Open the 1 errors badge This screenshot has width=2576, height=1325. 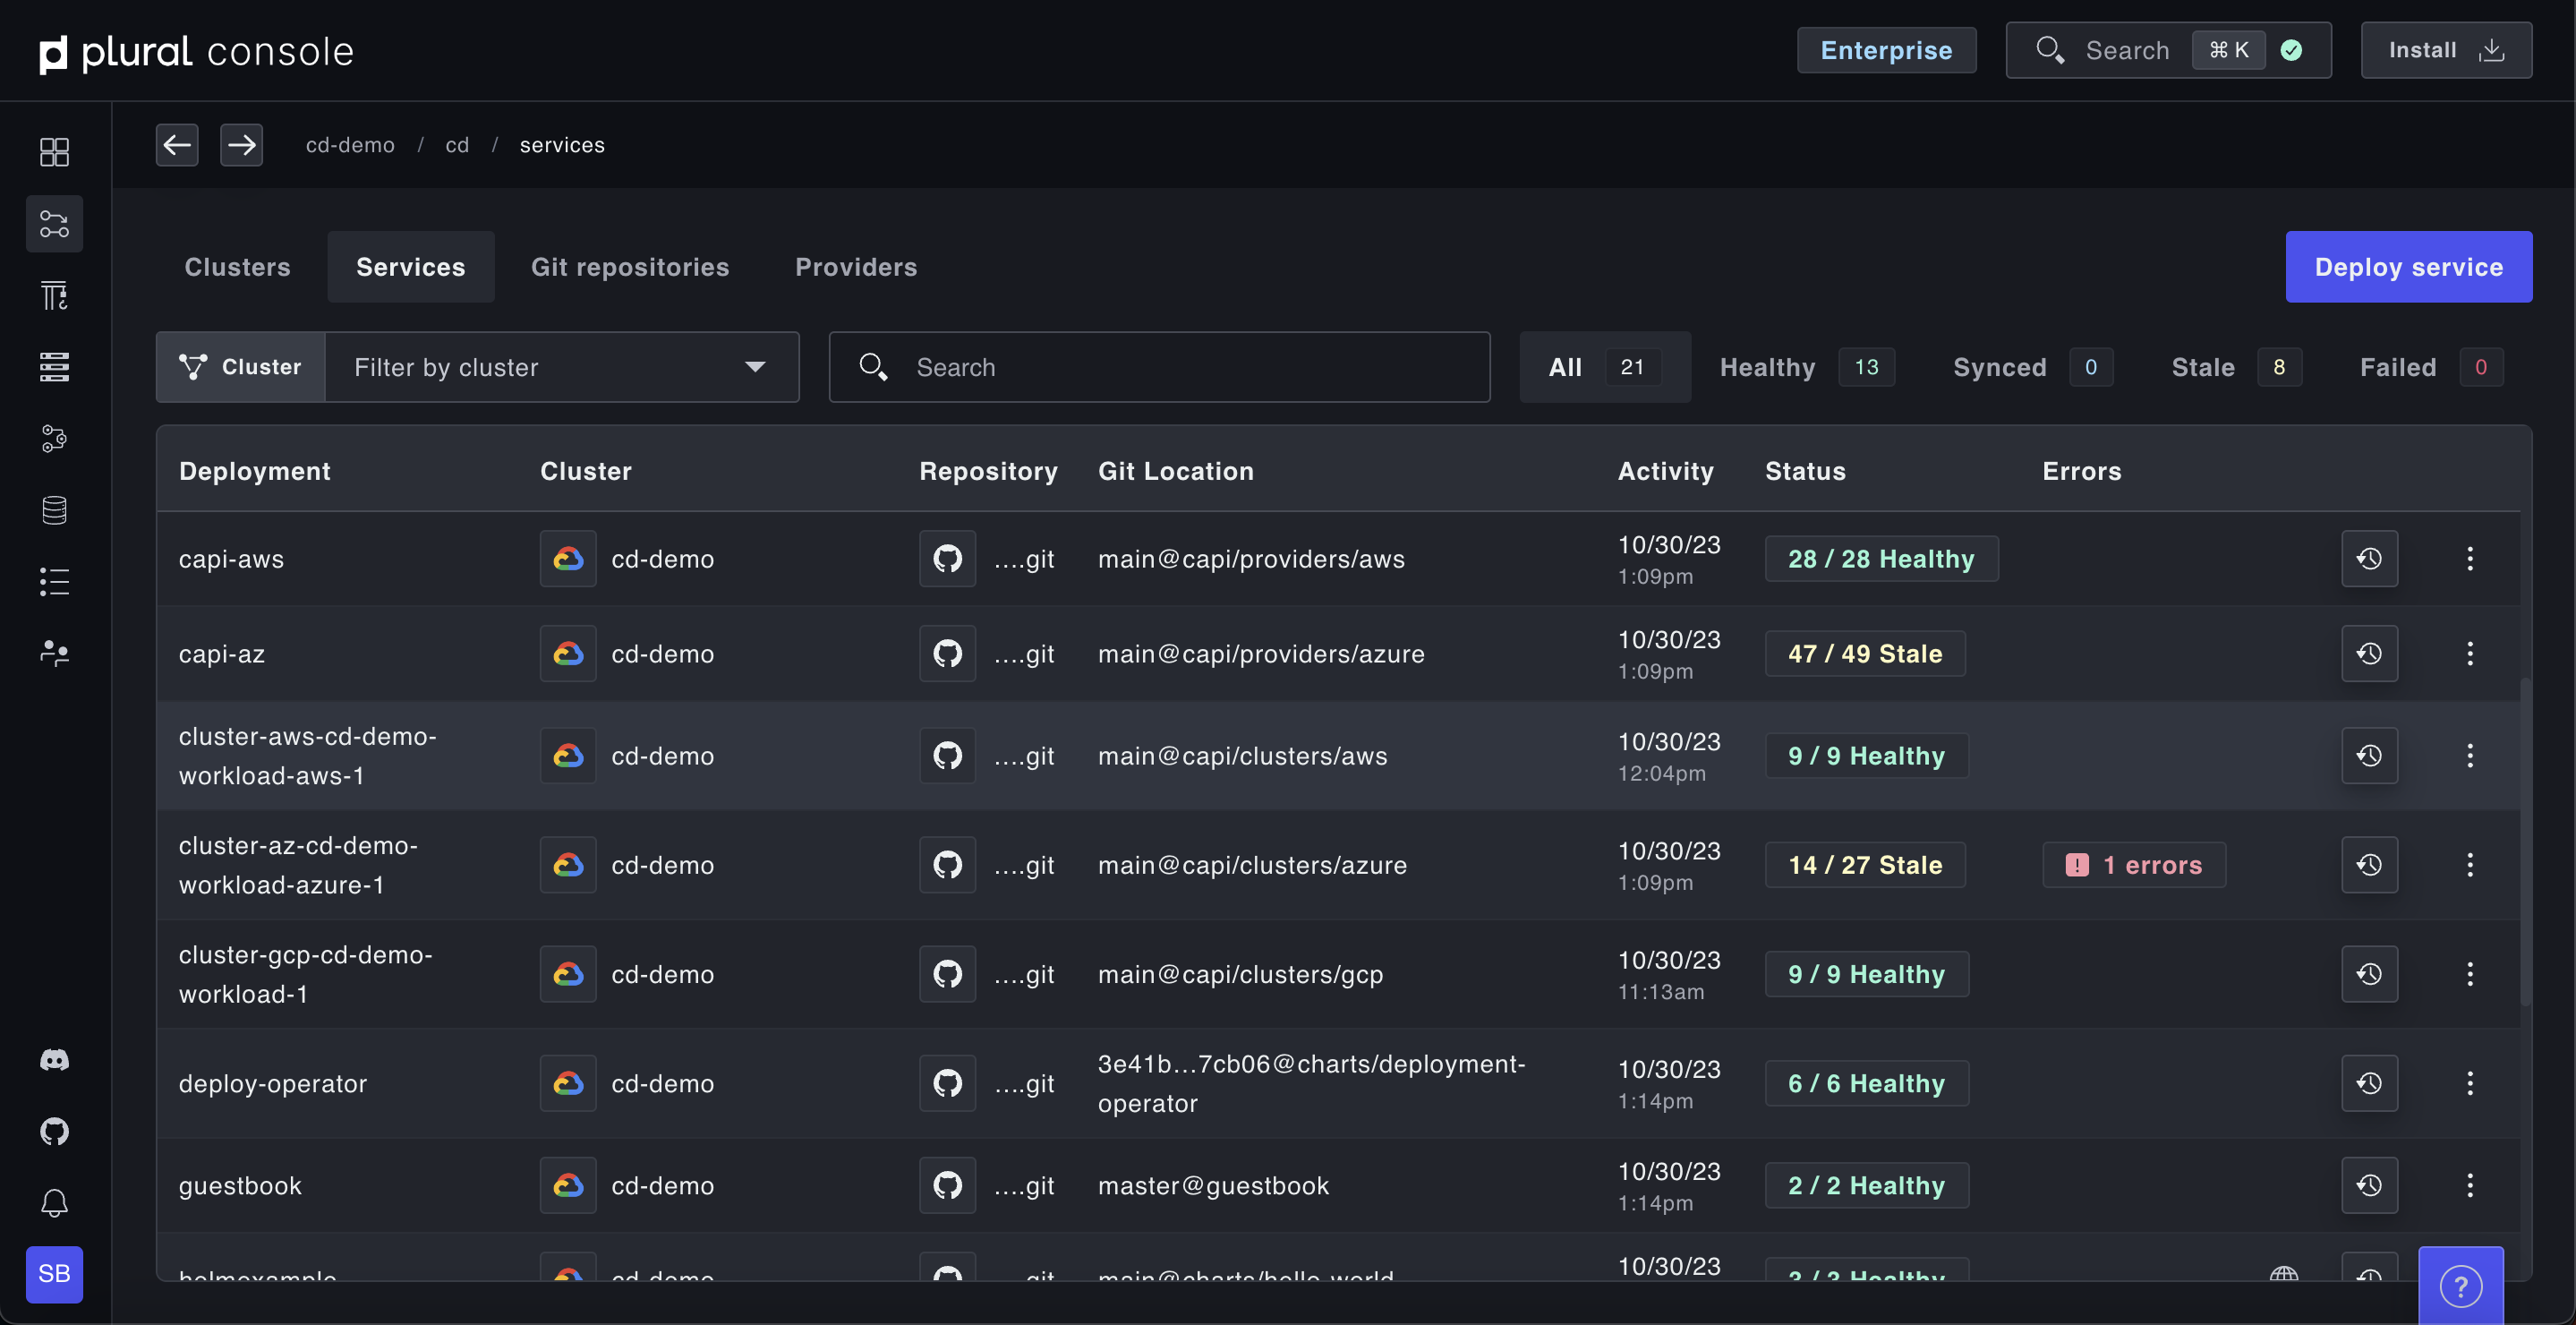pos(2134,865)
